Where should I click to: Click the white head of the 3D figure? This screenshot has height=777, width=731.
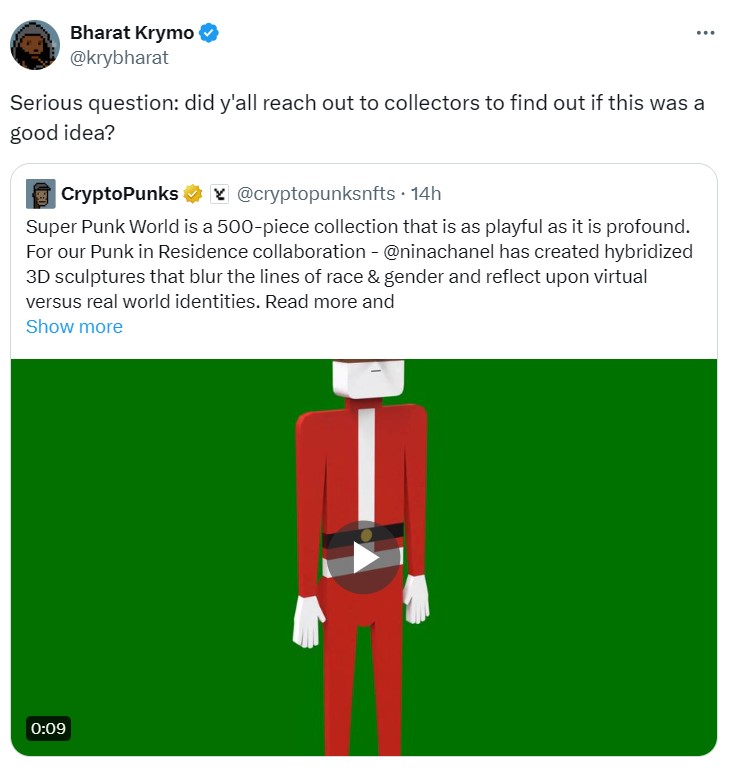pos(368,379)
